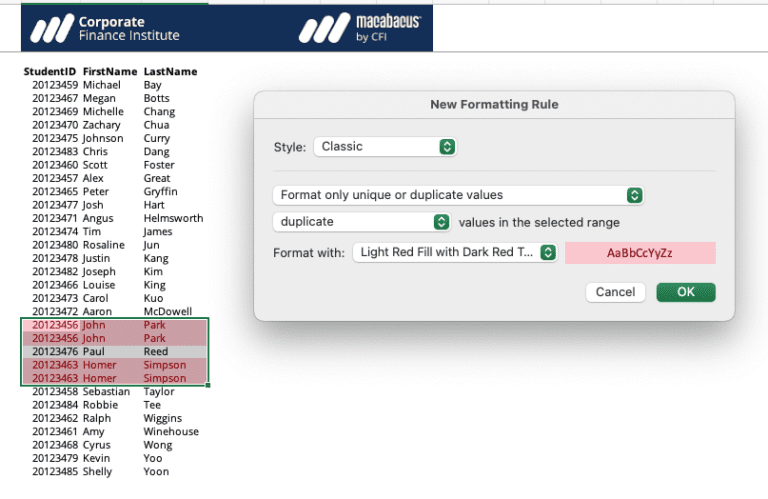Open the 'Format with' Light Red Fill dropdown
The height and width of the screenshot is (499, 768).
(x=455, y=253)
